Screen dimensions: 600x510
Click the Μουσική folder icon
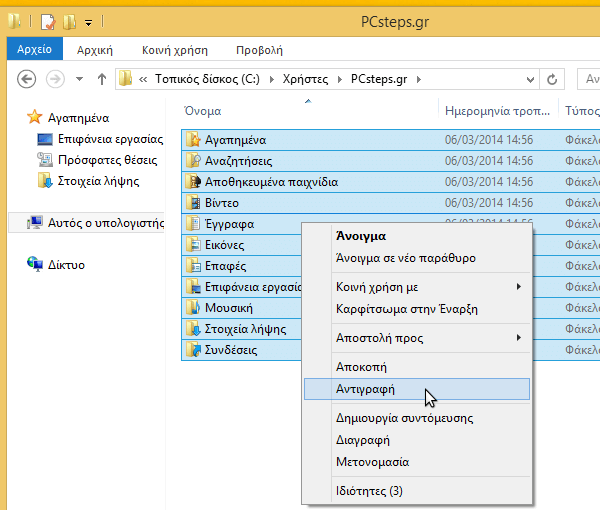[x=193, y=308]
